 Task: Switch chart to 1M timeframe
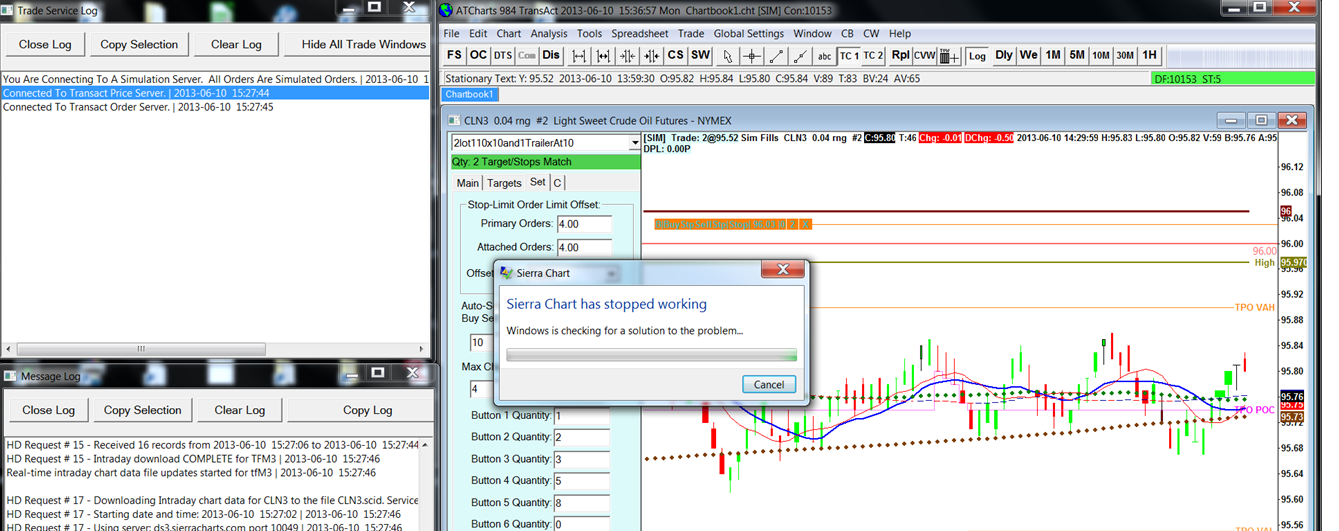1052,55
